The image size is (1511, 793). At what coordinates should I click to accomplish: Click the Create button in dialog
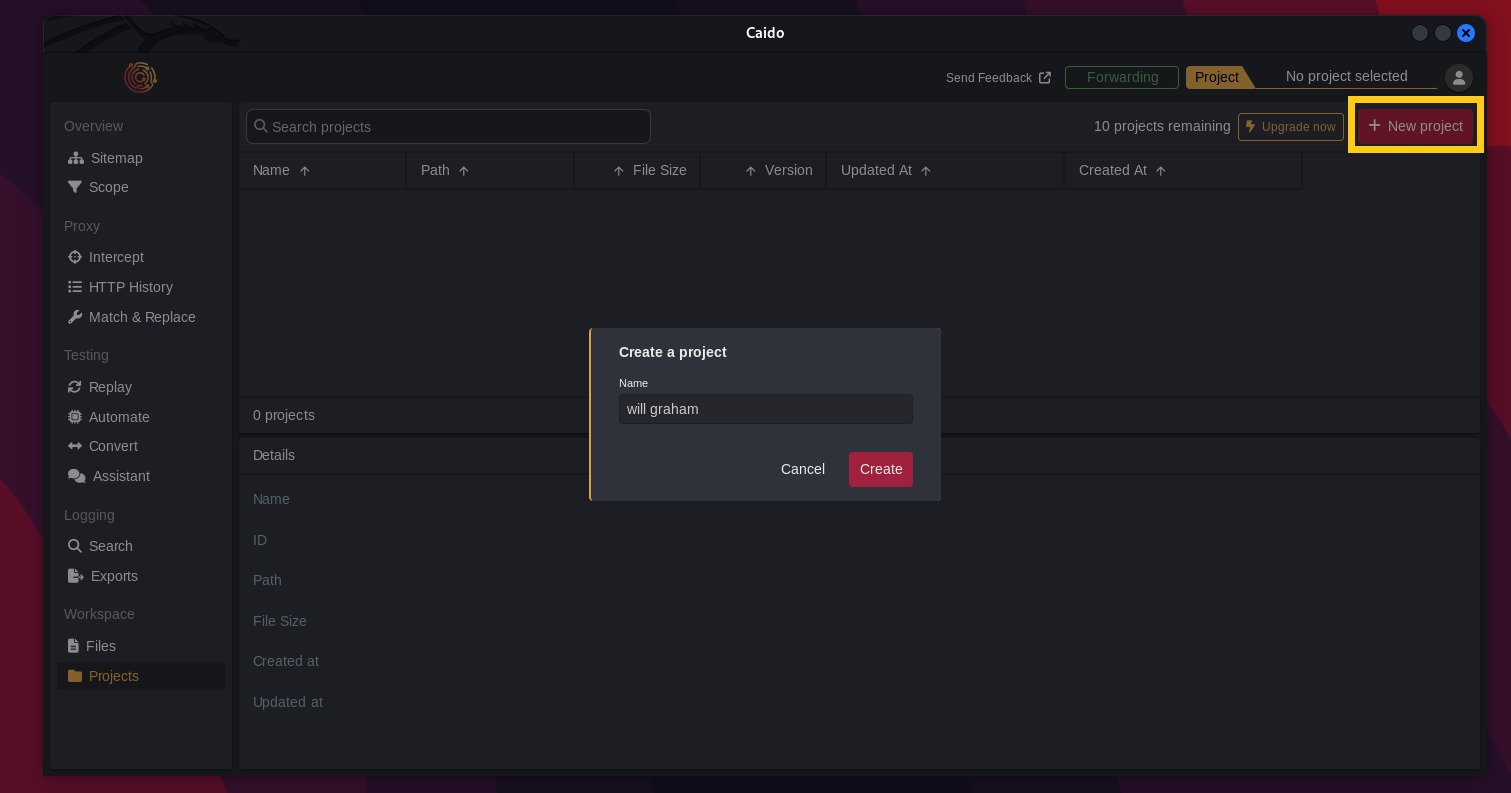point(881,469)
